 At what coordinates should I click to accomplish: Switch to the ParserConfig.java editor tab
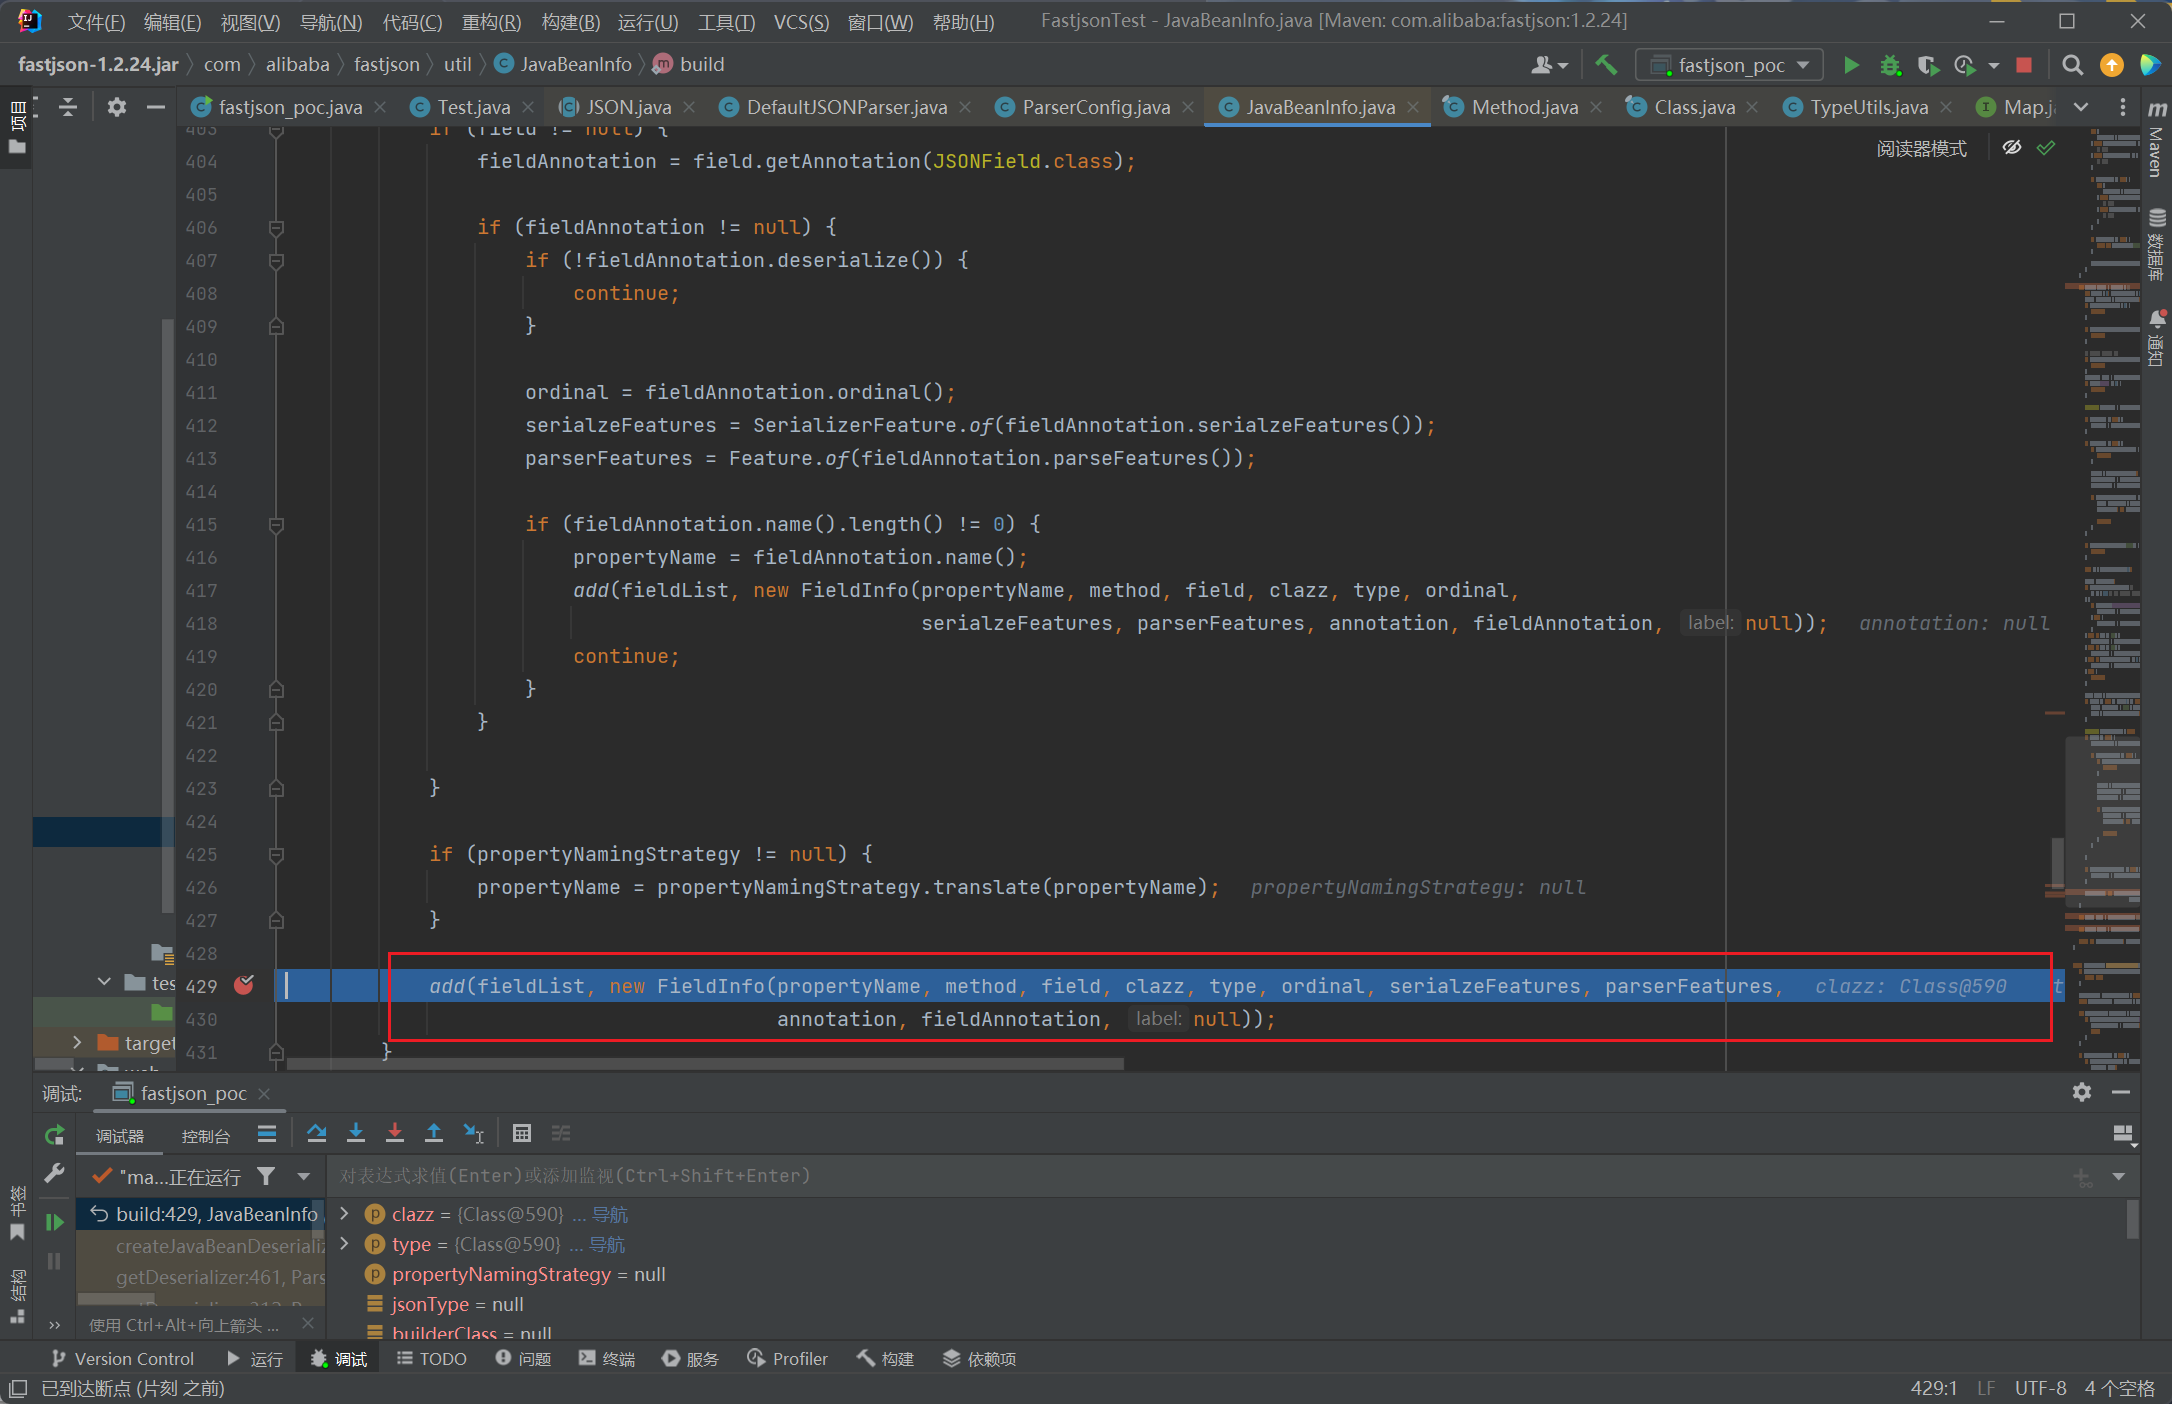tap(1095, 107)
